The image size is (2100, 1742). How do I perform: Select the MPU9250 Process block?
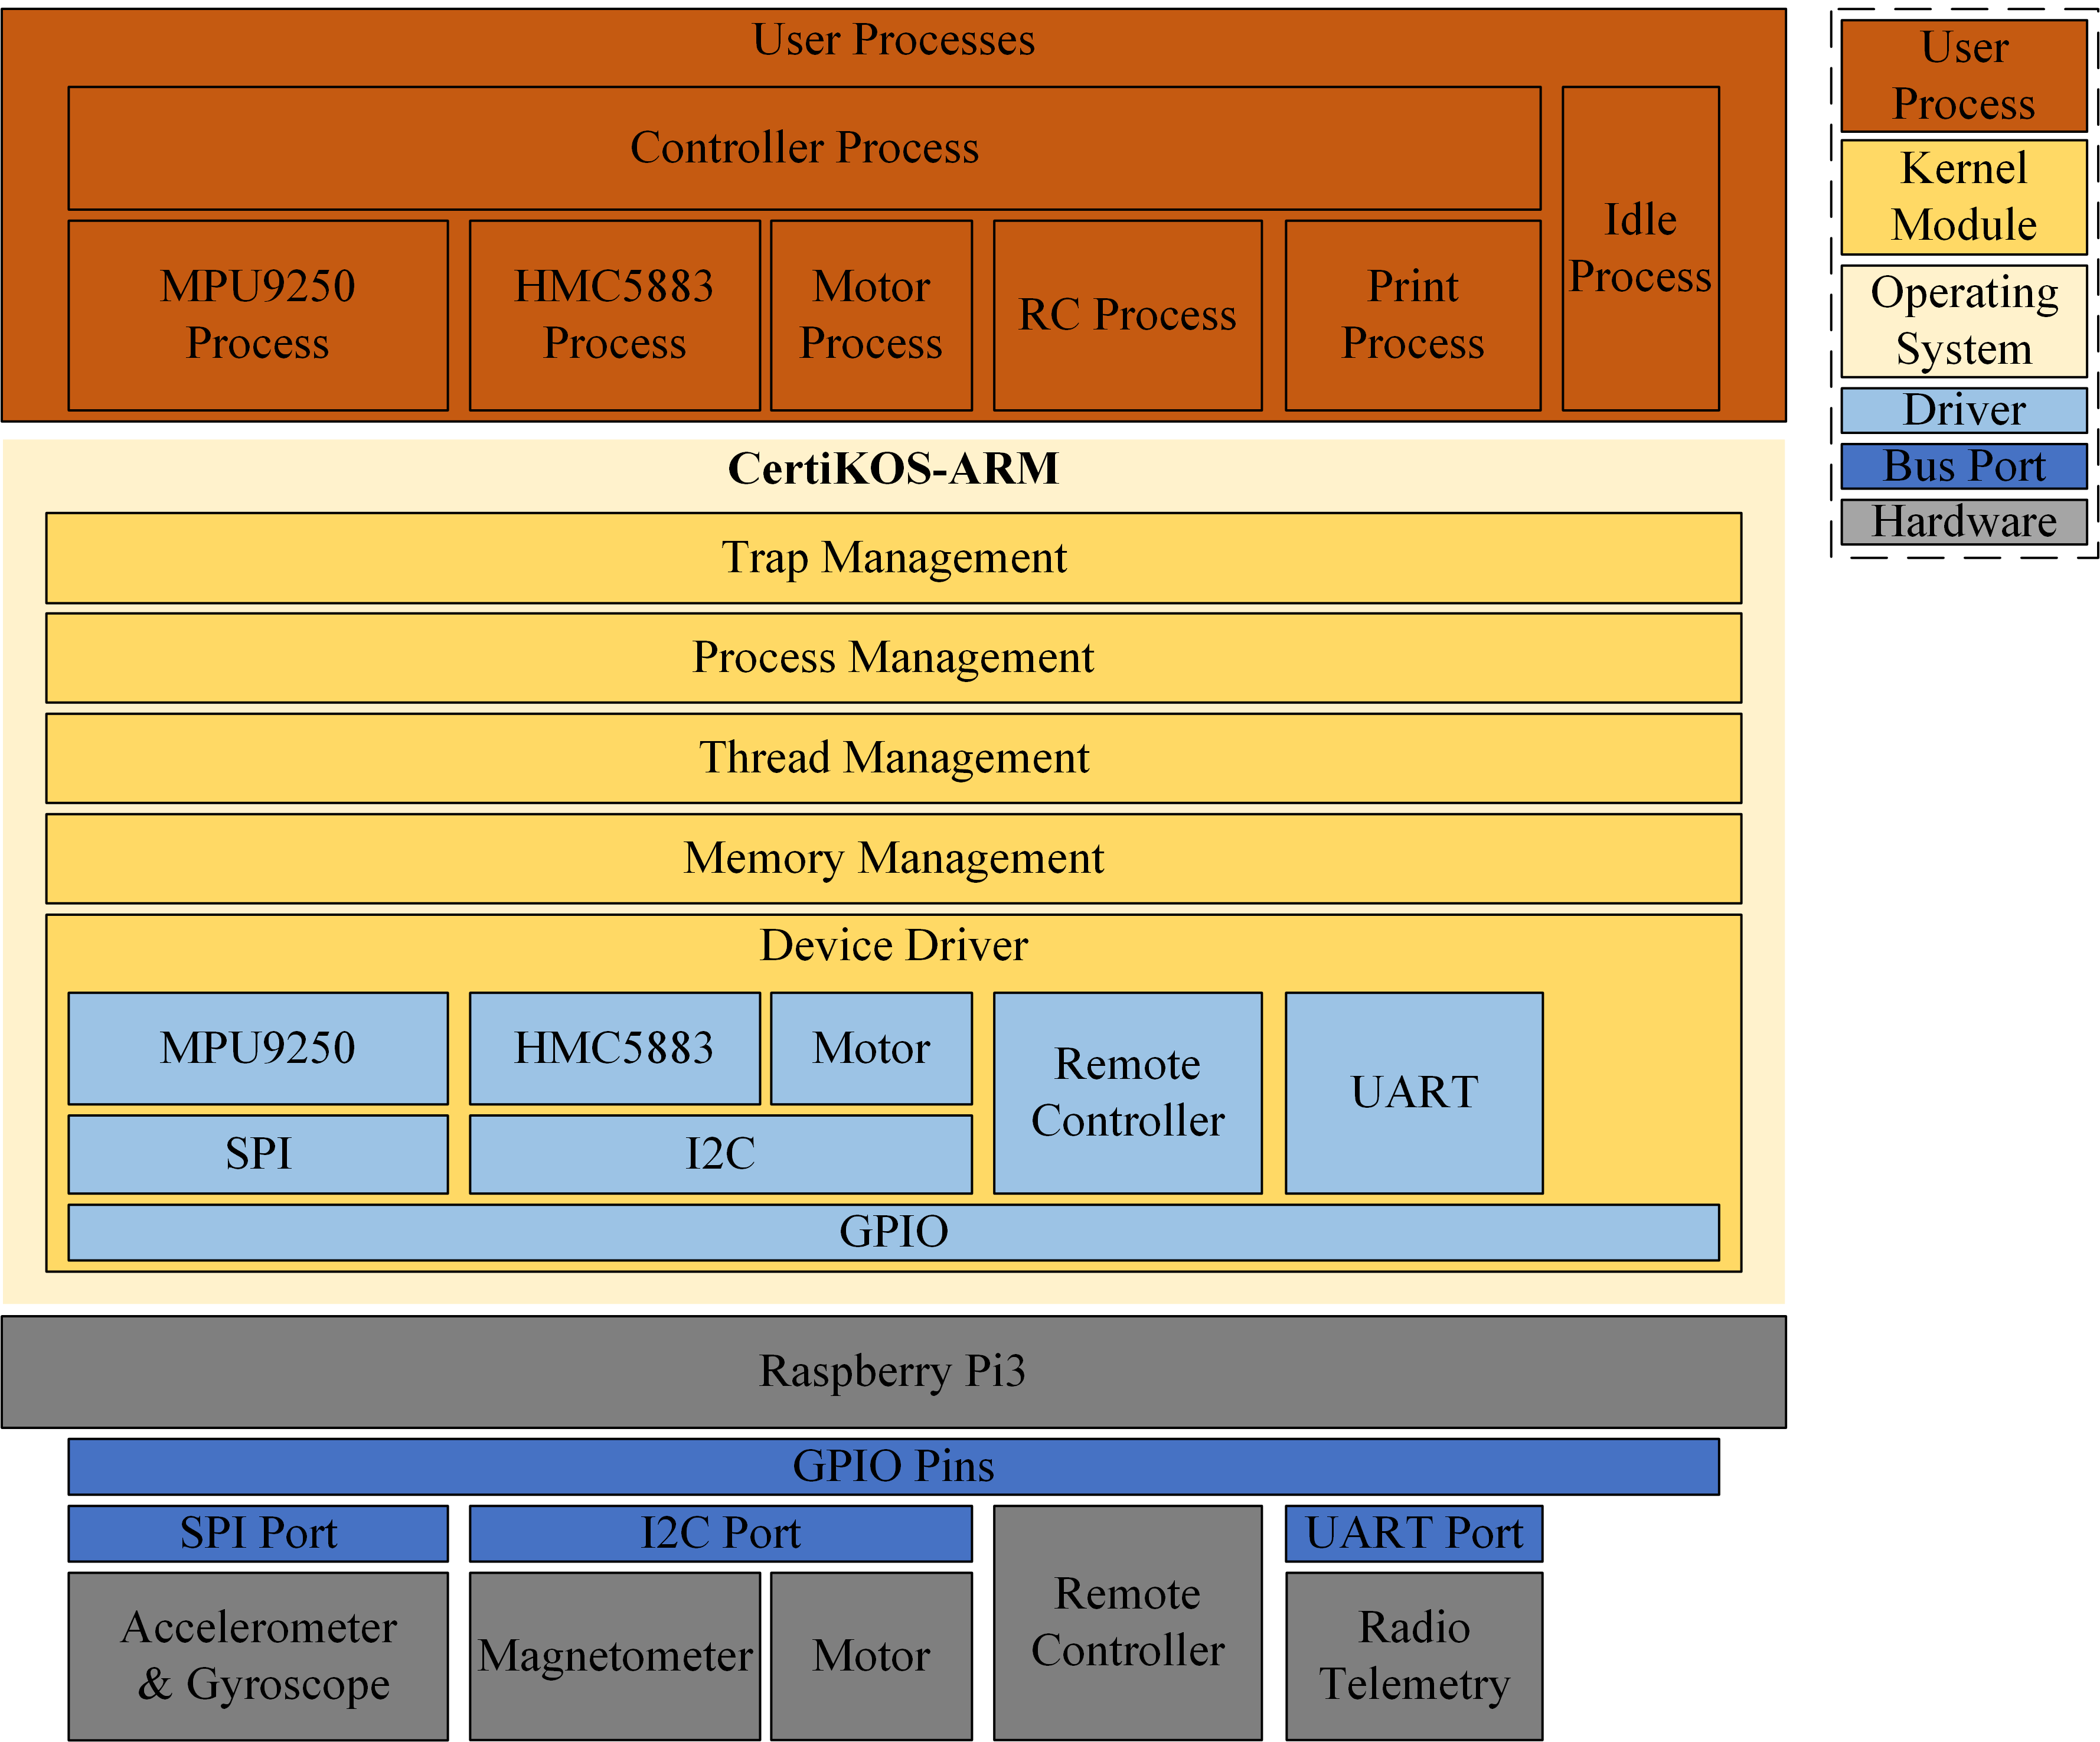[x=258, y=315]
